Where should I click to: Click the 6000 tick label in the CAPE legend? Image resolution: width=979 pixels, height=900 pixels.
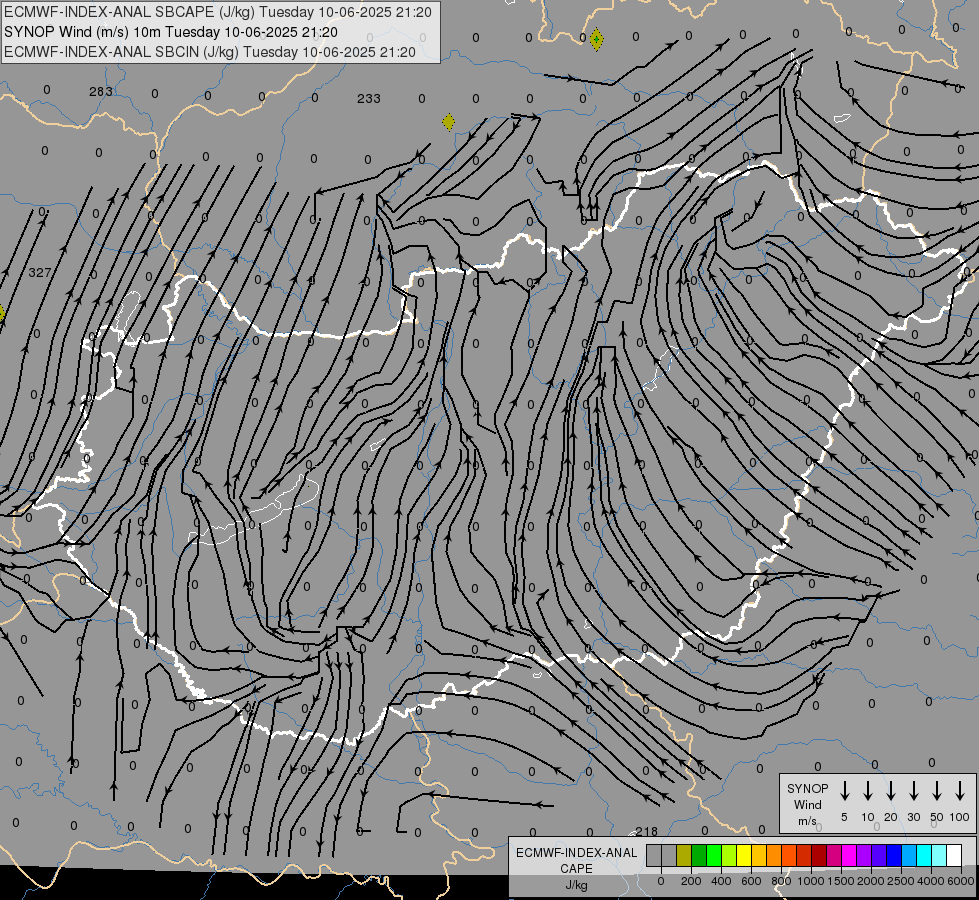point(961,881)
